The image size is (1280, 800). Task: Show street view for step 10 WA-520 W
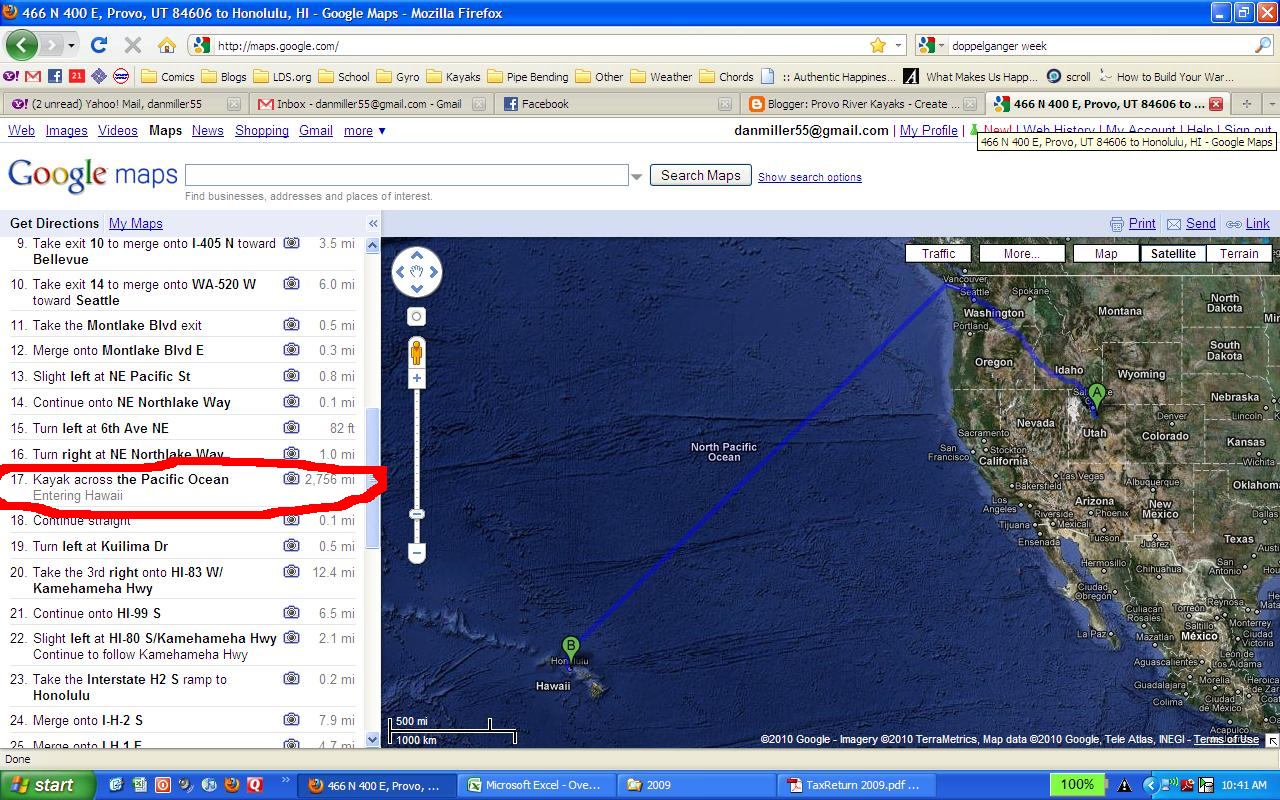[x=291, y=284]
